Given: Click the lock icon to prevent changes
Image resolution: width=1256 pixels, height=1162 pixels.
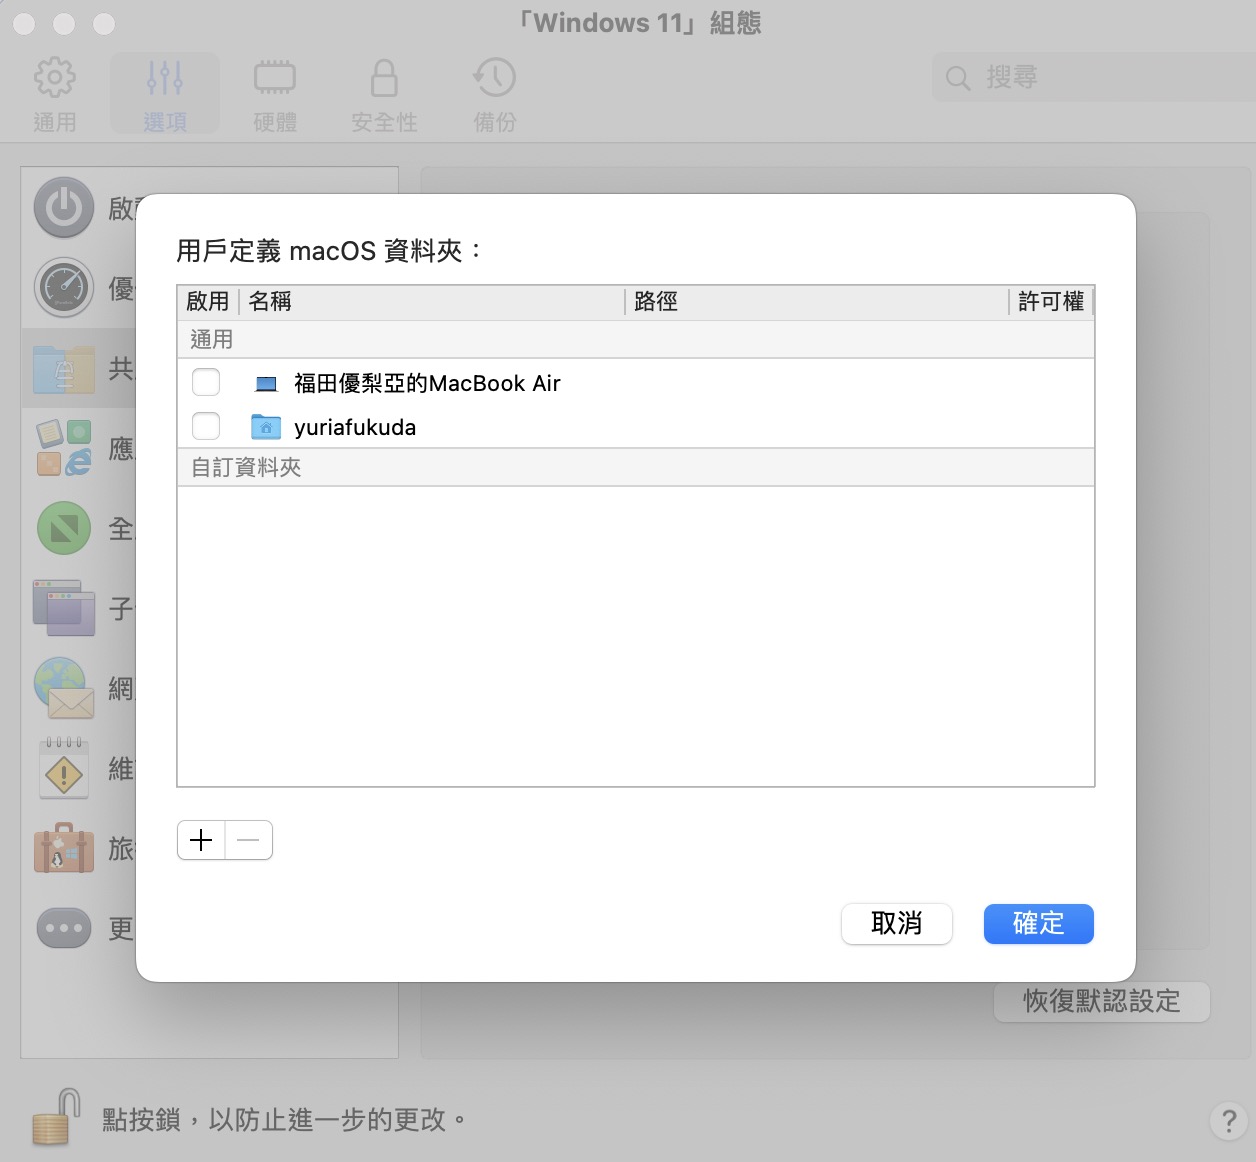Looking at the screenshot, I should tap(56, 1117).
